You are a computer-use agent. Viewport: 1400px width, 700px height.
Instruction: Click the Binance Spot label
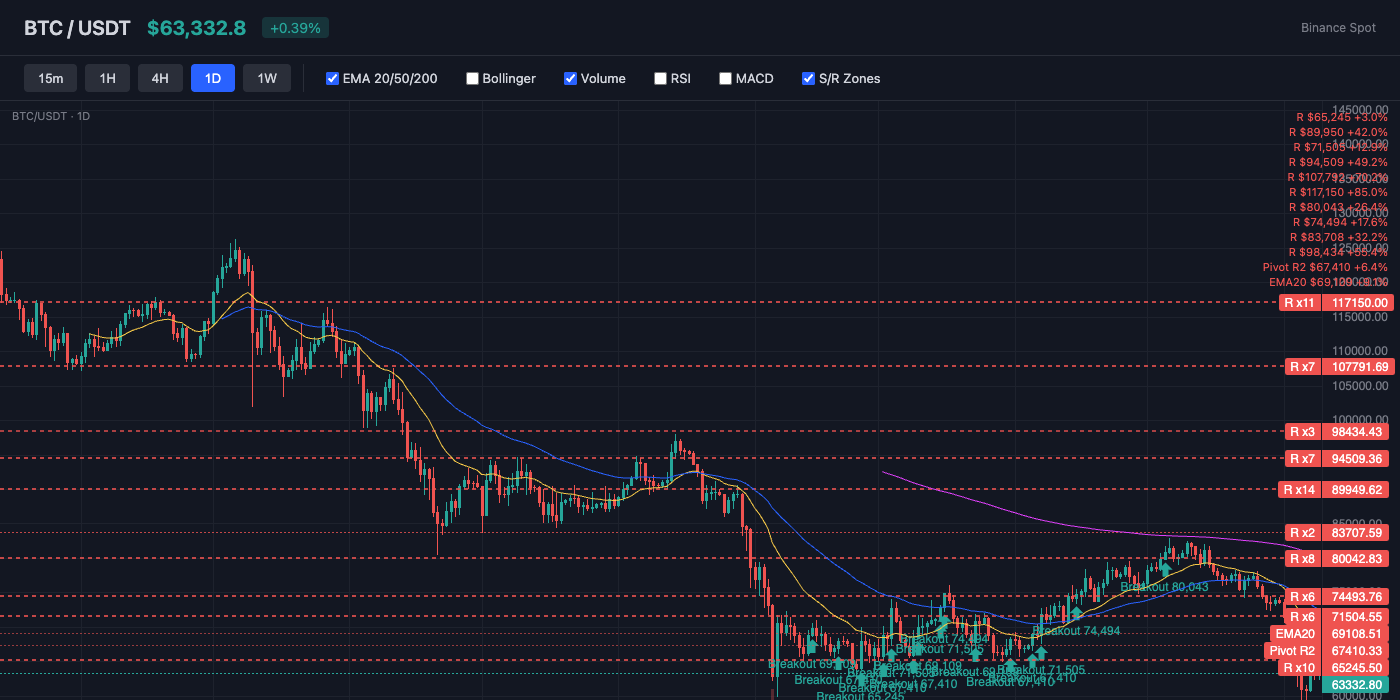pos(1338,28)
